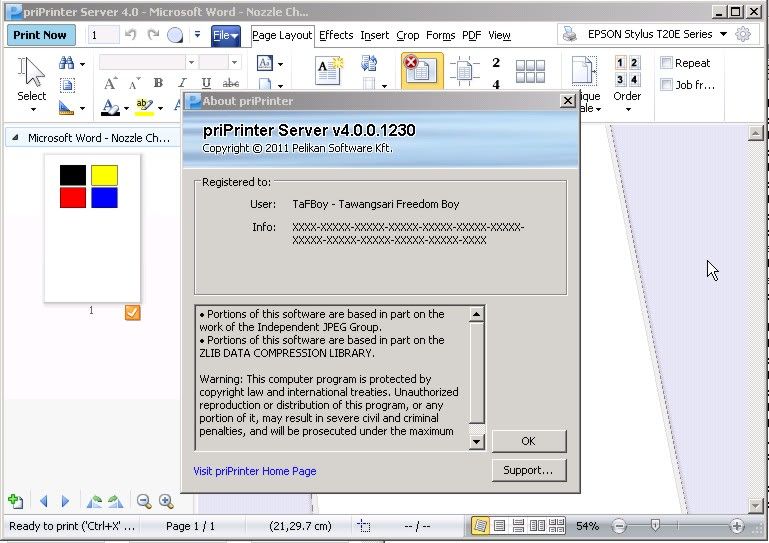Go to next page blue arrow
Image resolution: width=769 pixels, height=543 pixels.
click(65, 501)
